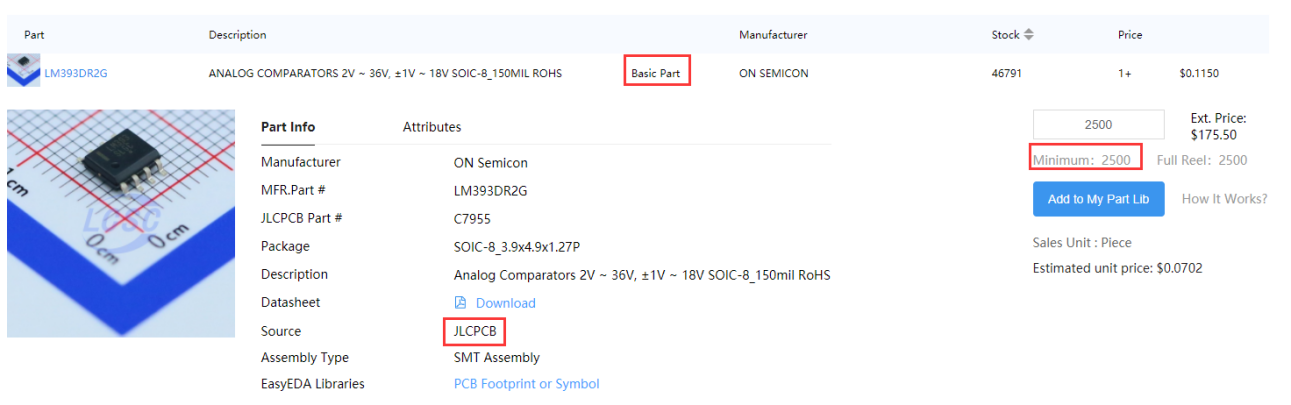Click the PDF datasheet icon
1291x405 pixels.
(x=460, y=303)
